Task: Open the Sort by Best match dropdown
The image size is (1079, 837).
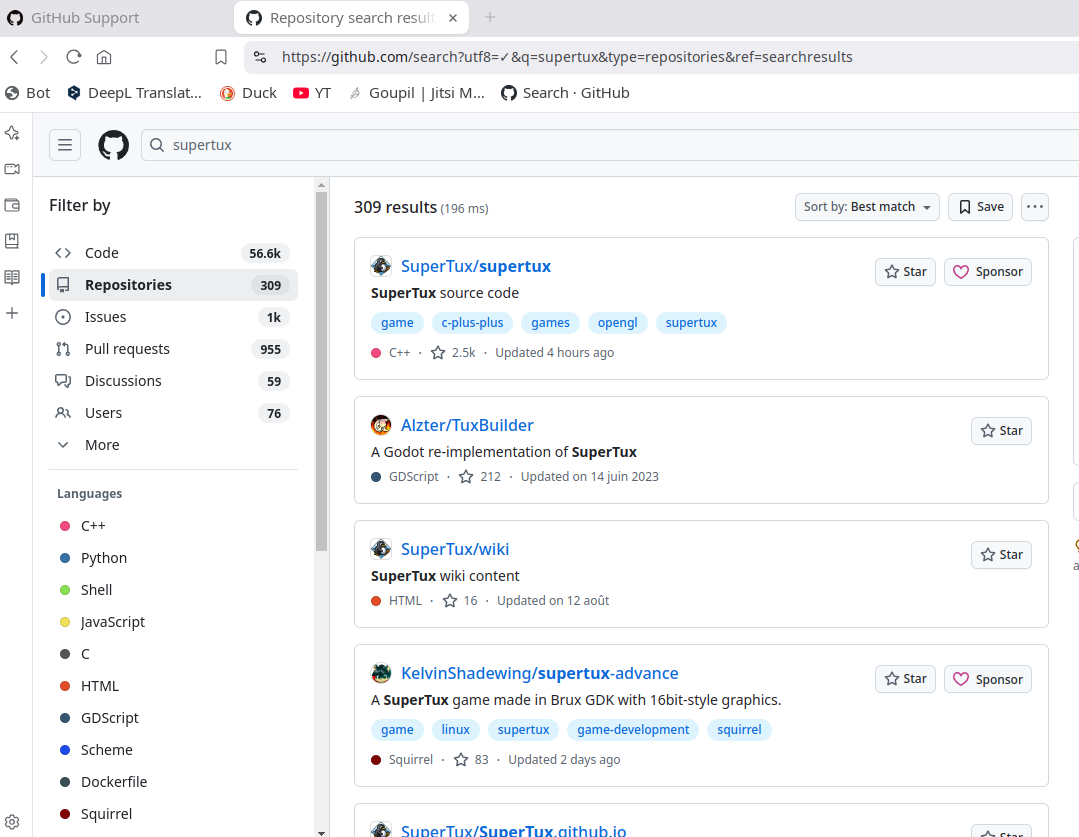Action: [867, 207]
